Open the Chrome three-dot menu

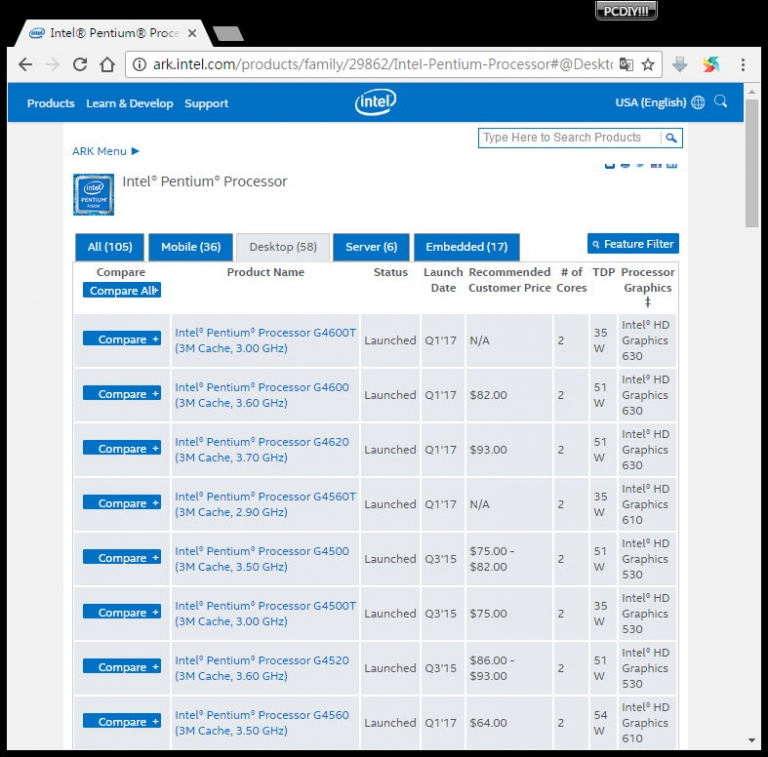point(743,65)
